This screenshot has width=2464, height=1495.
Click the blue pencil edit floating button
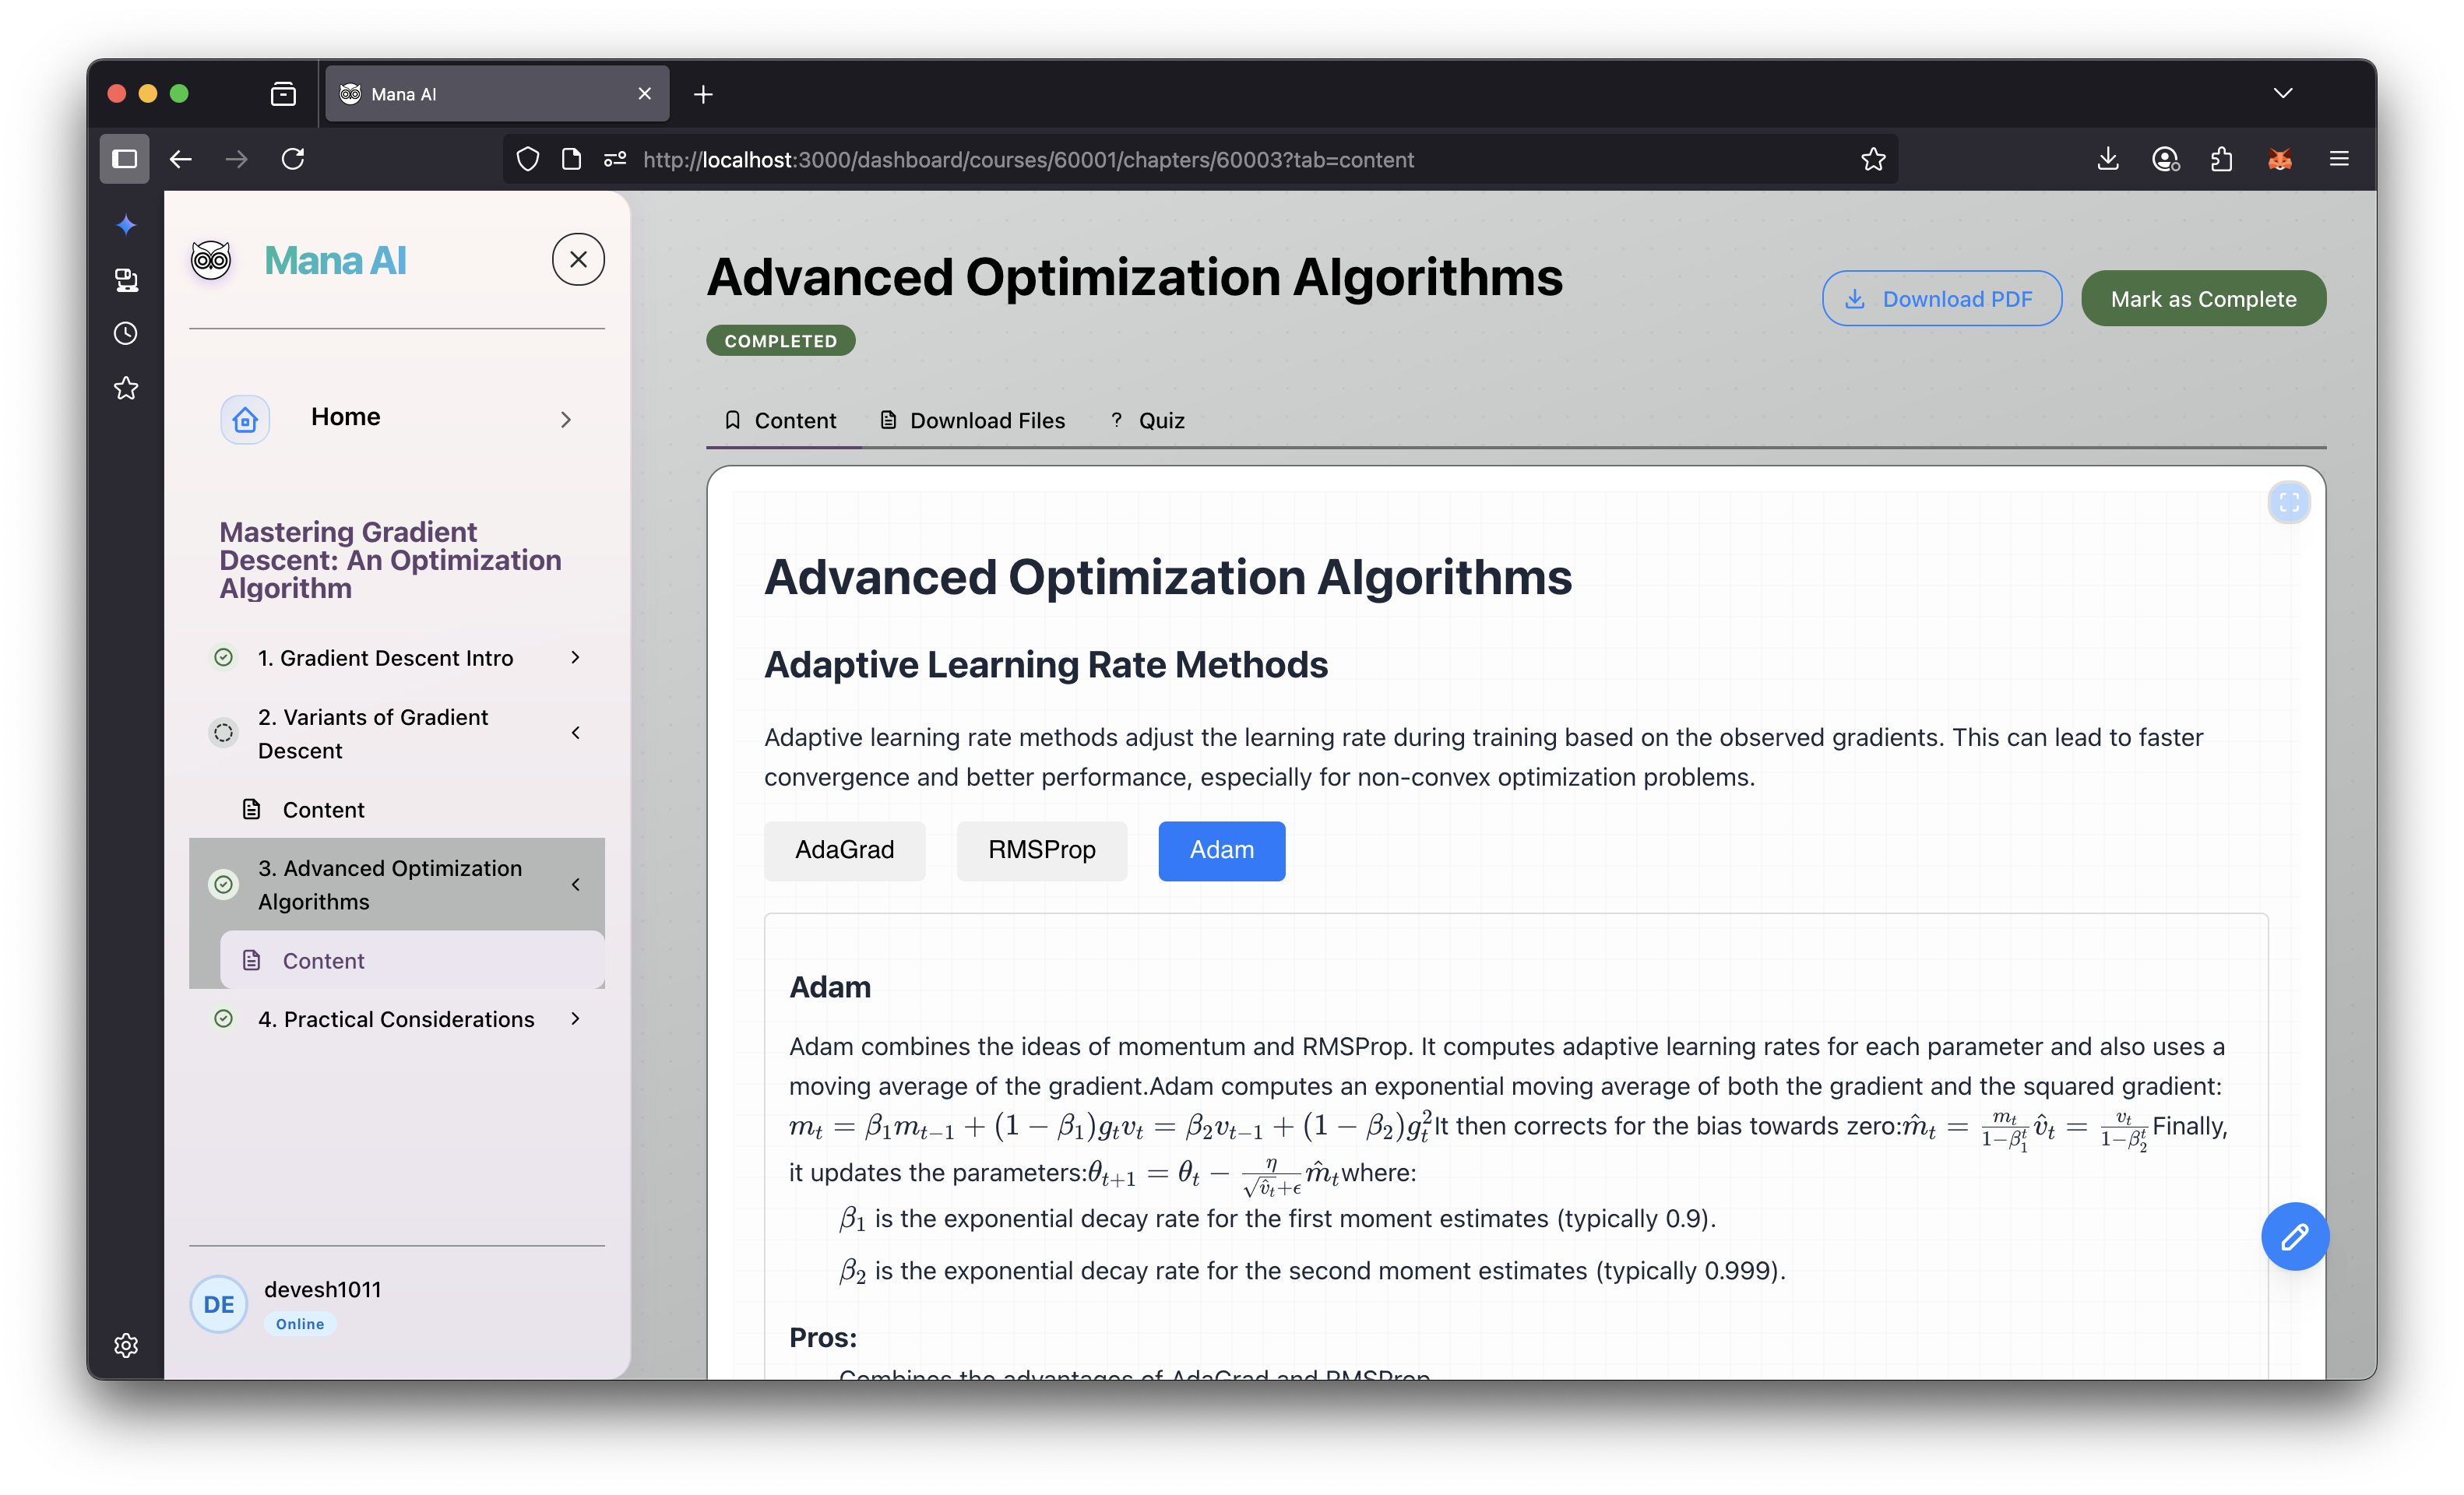[x=2294, y=1236]
